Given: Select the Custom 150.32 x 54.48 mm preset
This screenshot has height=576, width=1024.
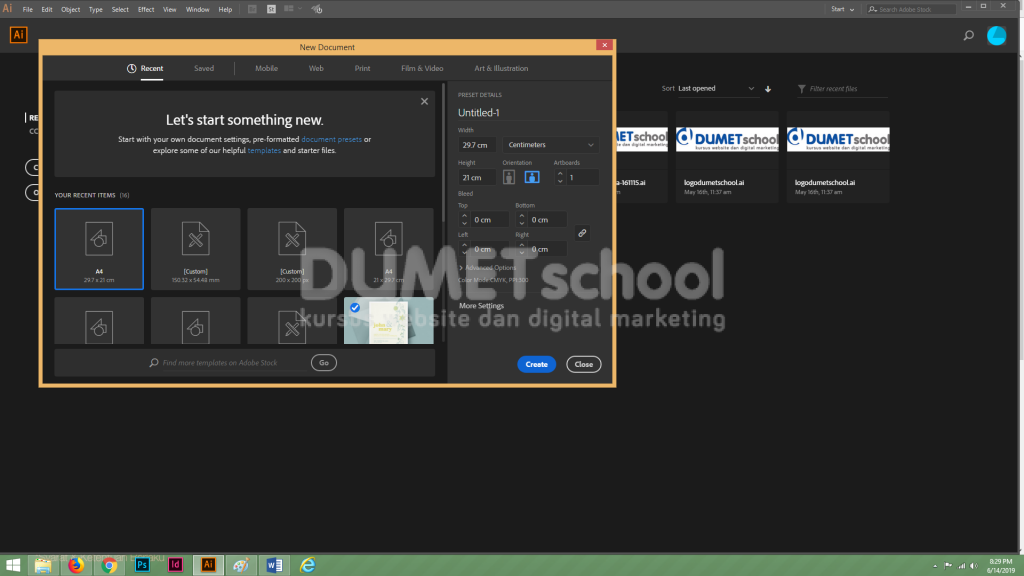Looking at the screenshot, I should (x=196, y=249).
